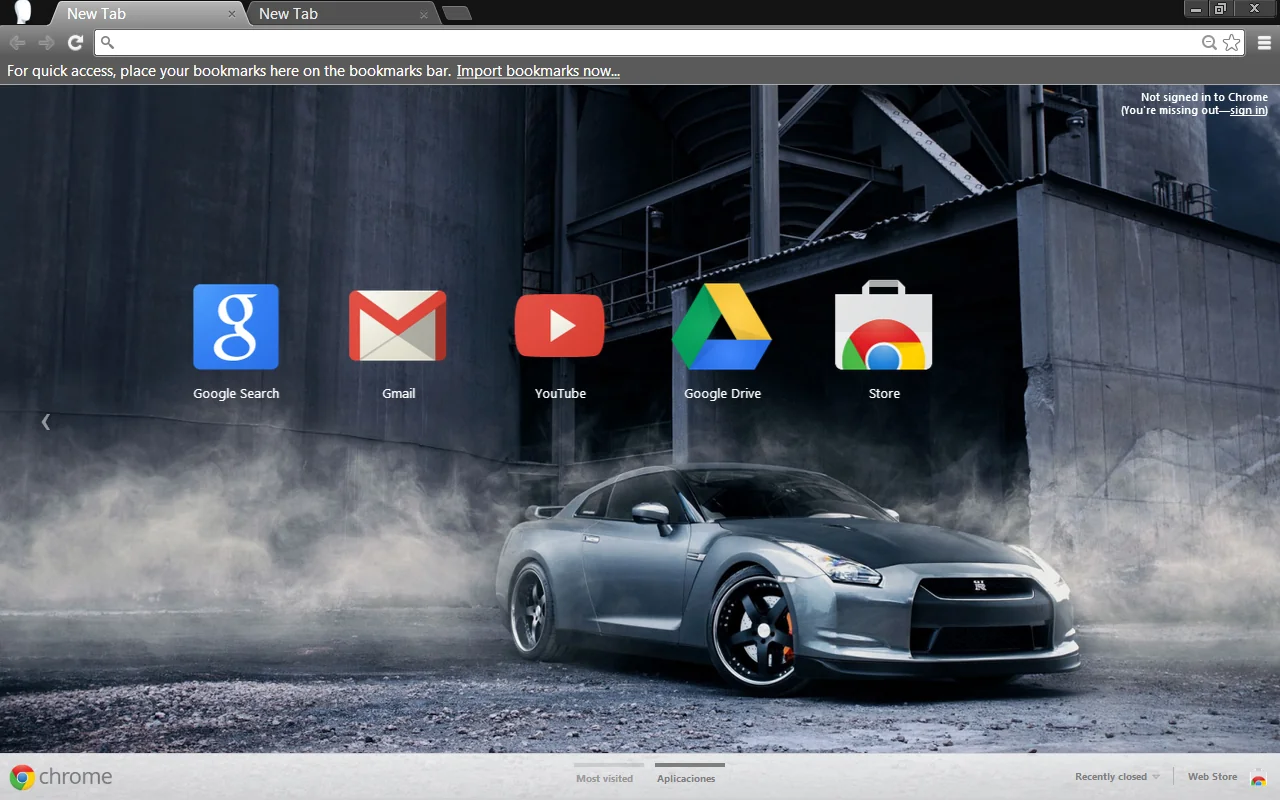Screen dimensions: 1280x800
Task: Click Import bookmarks now link
Action: (538, 71)
